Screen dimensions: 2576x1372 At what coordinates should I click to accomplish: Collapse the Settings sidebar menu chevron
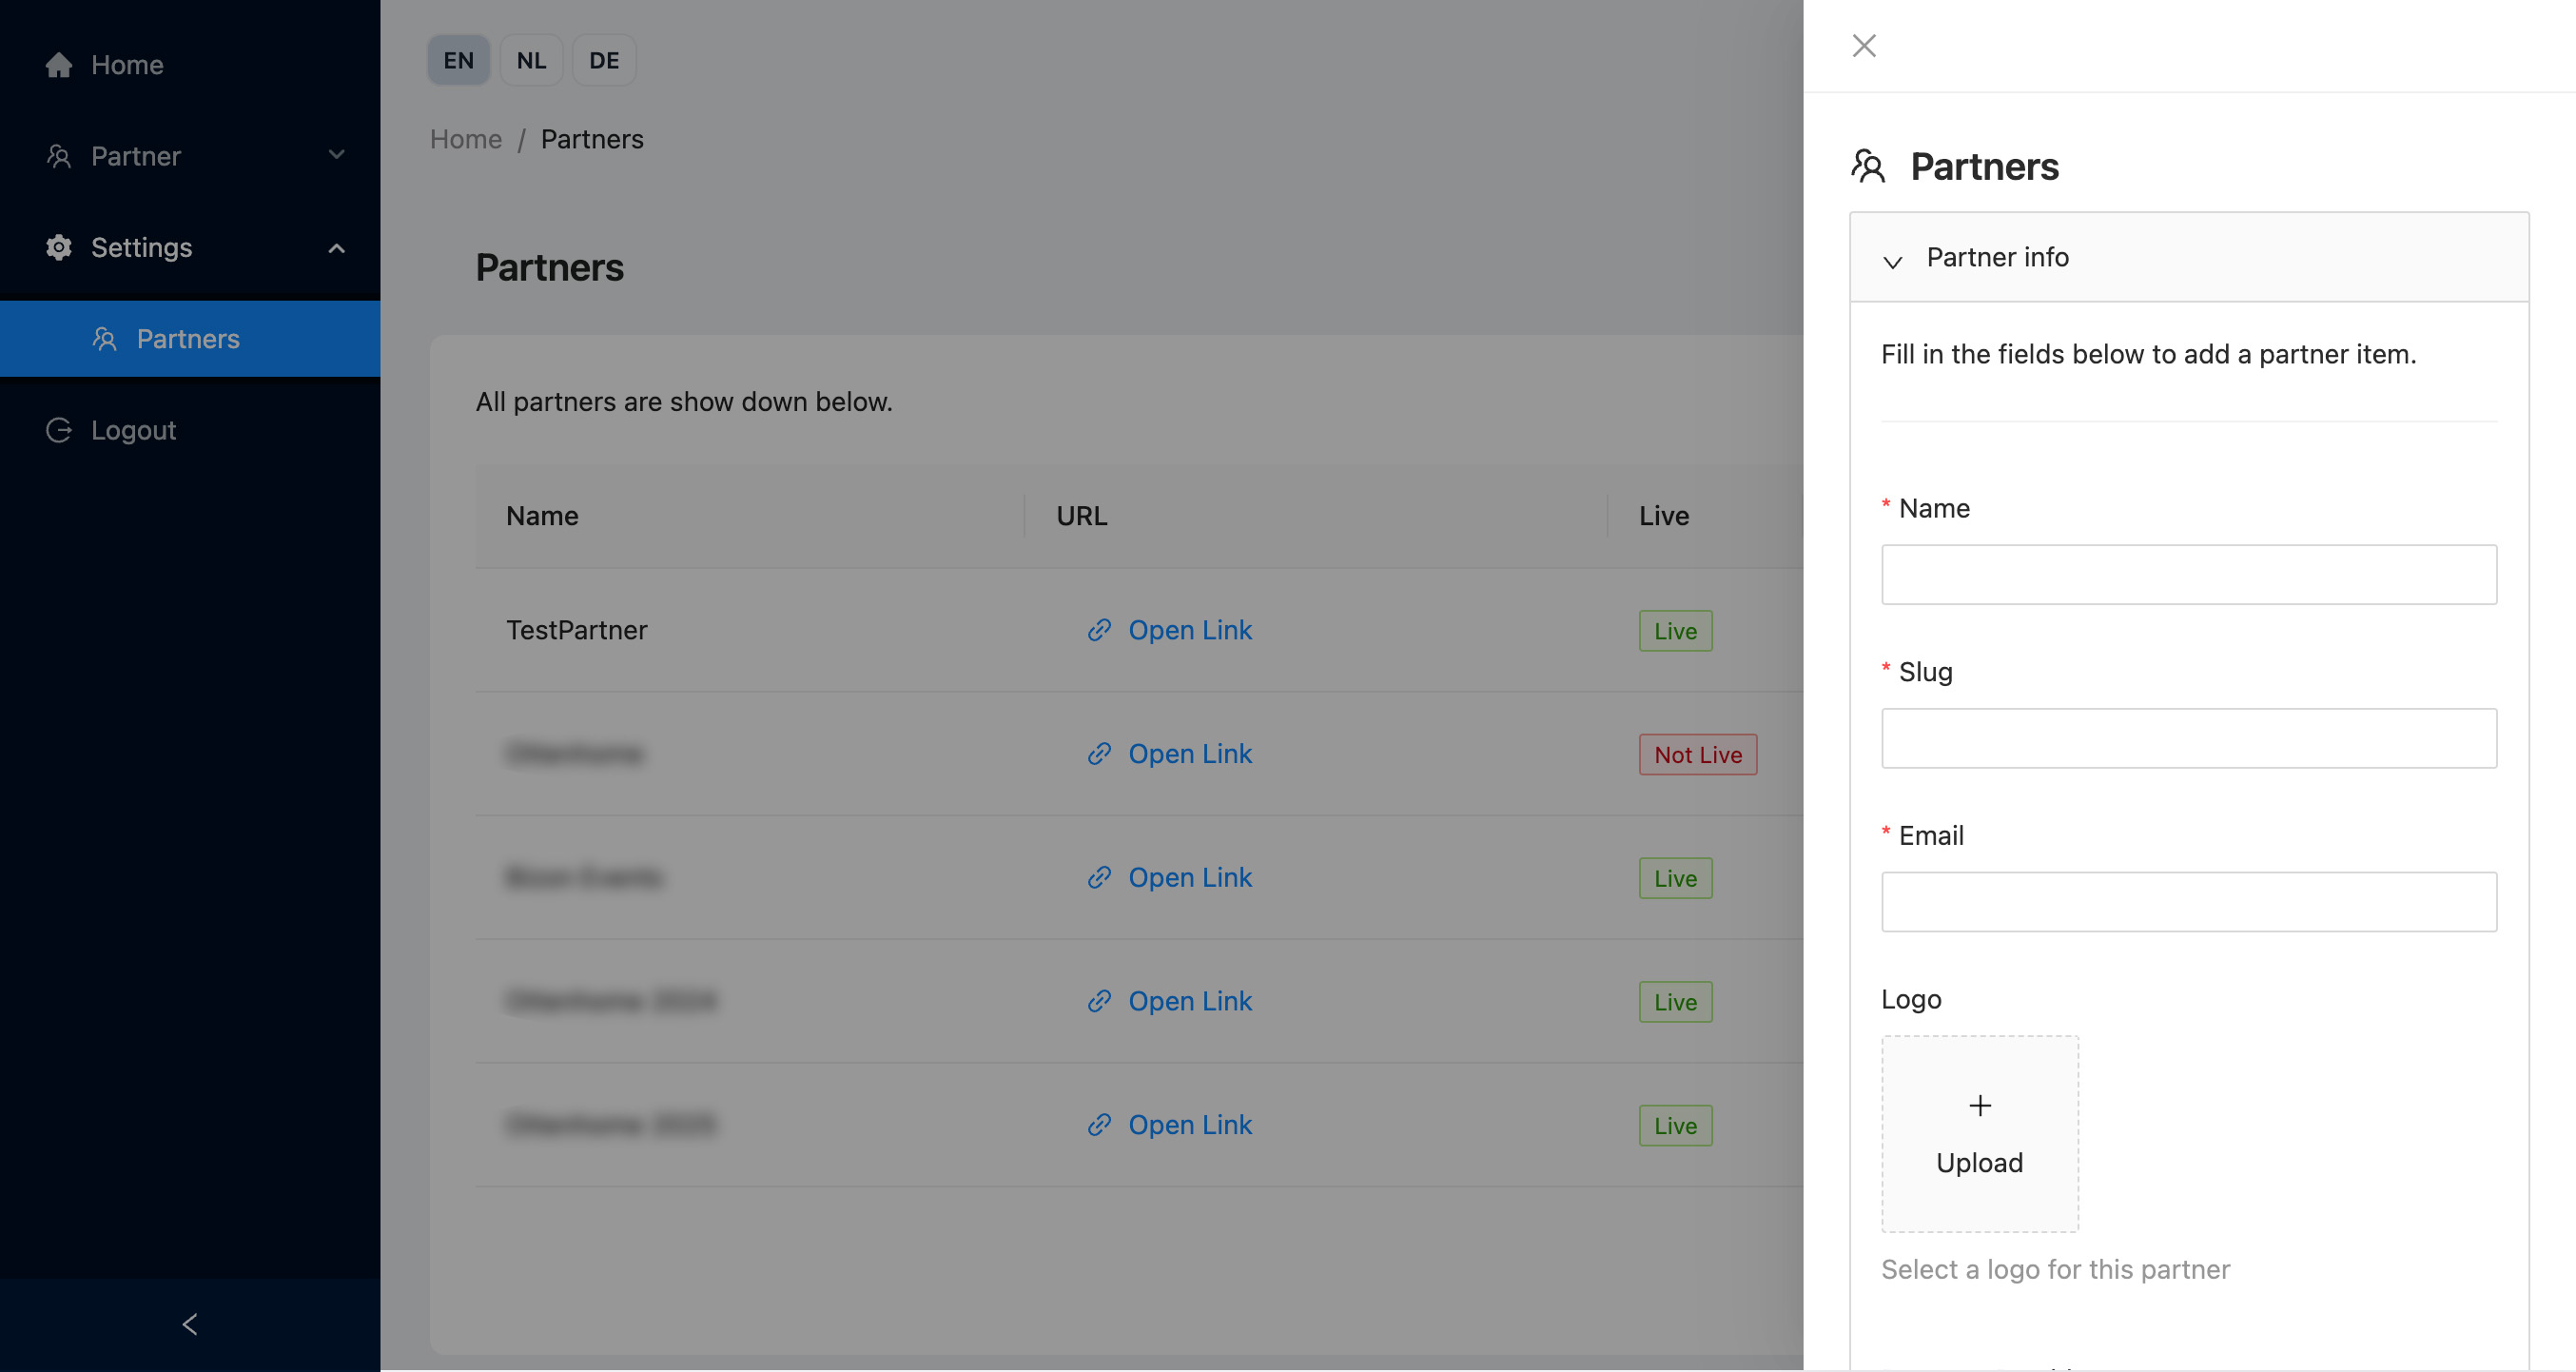(x=337, y=248)
